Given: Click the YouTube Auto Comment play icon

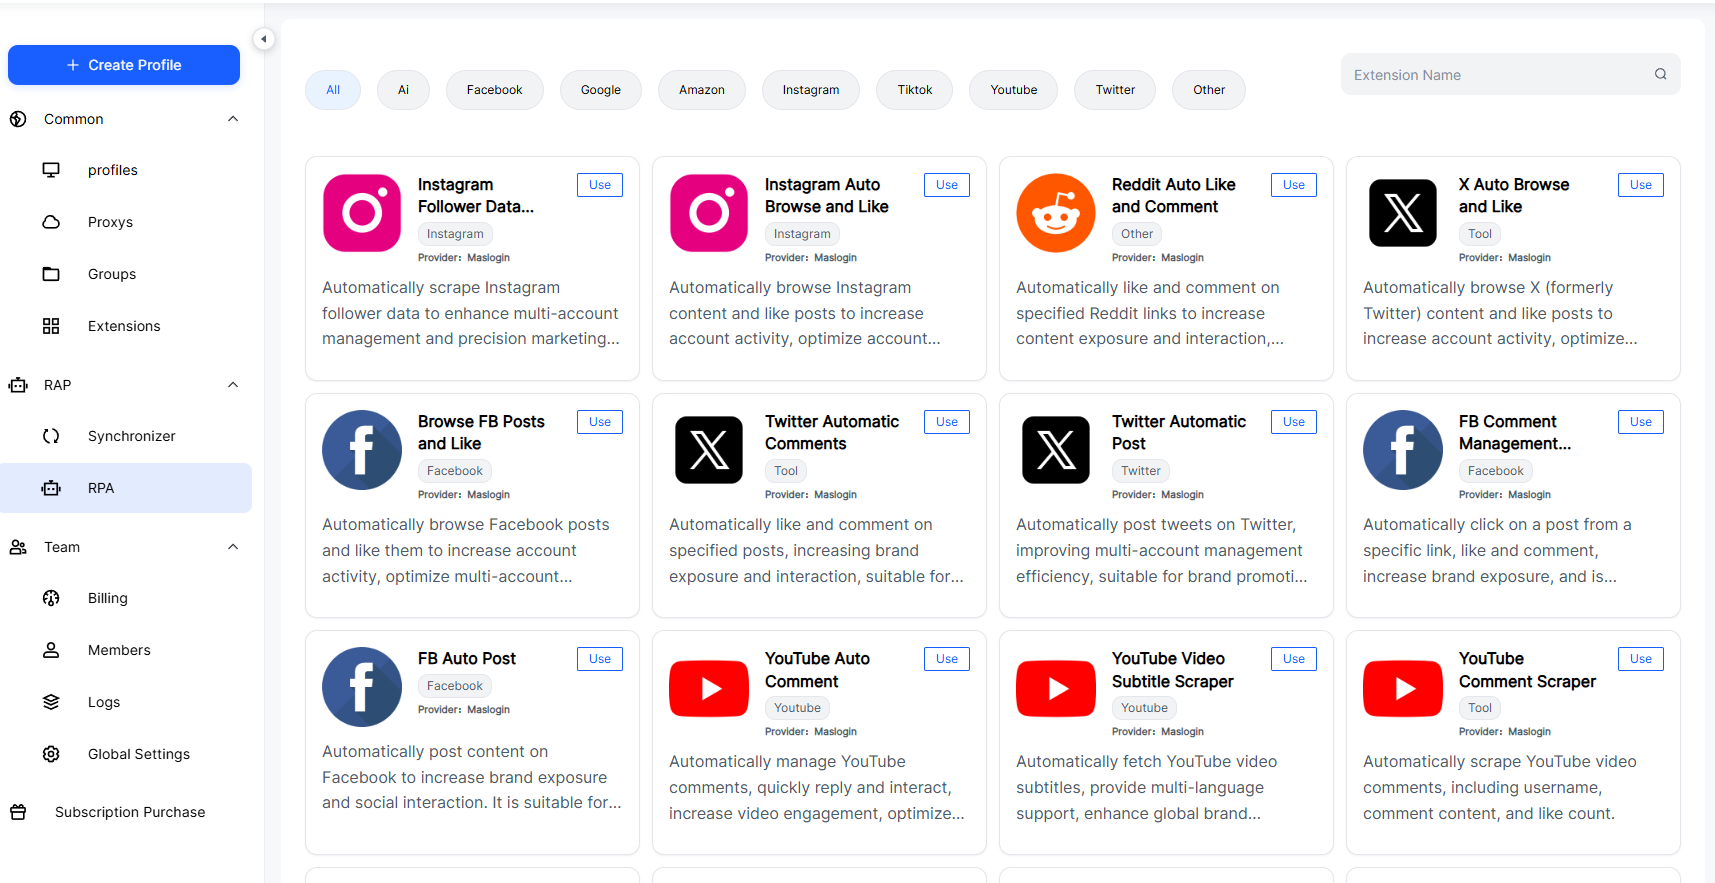Looking at the screenshot, I should 708,688.
